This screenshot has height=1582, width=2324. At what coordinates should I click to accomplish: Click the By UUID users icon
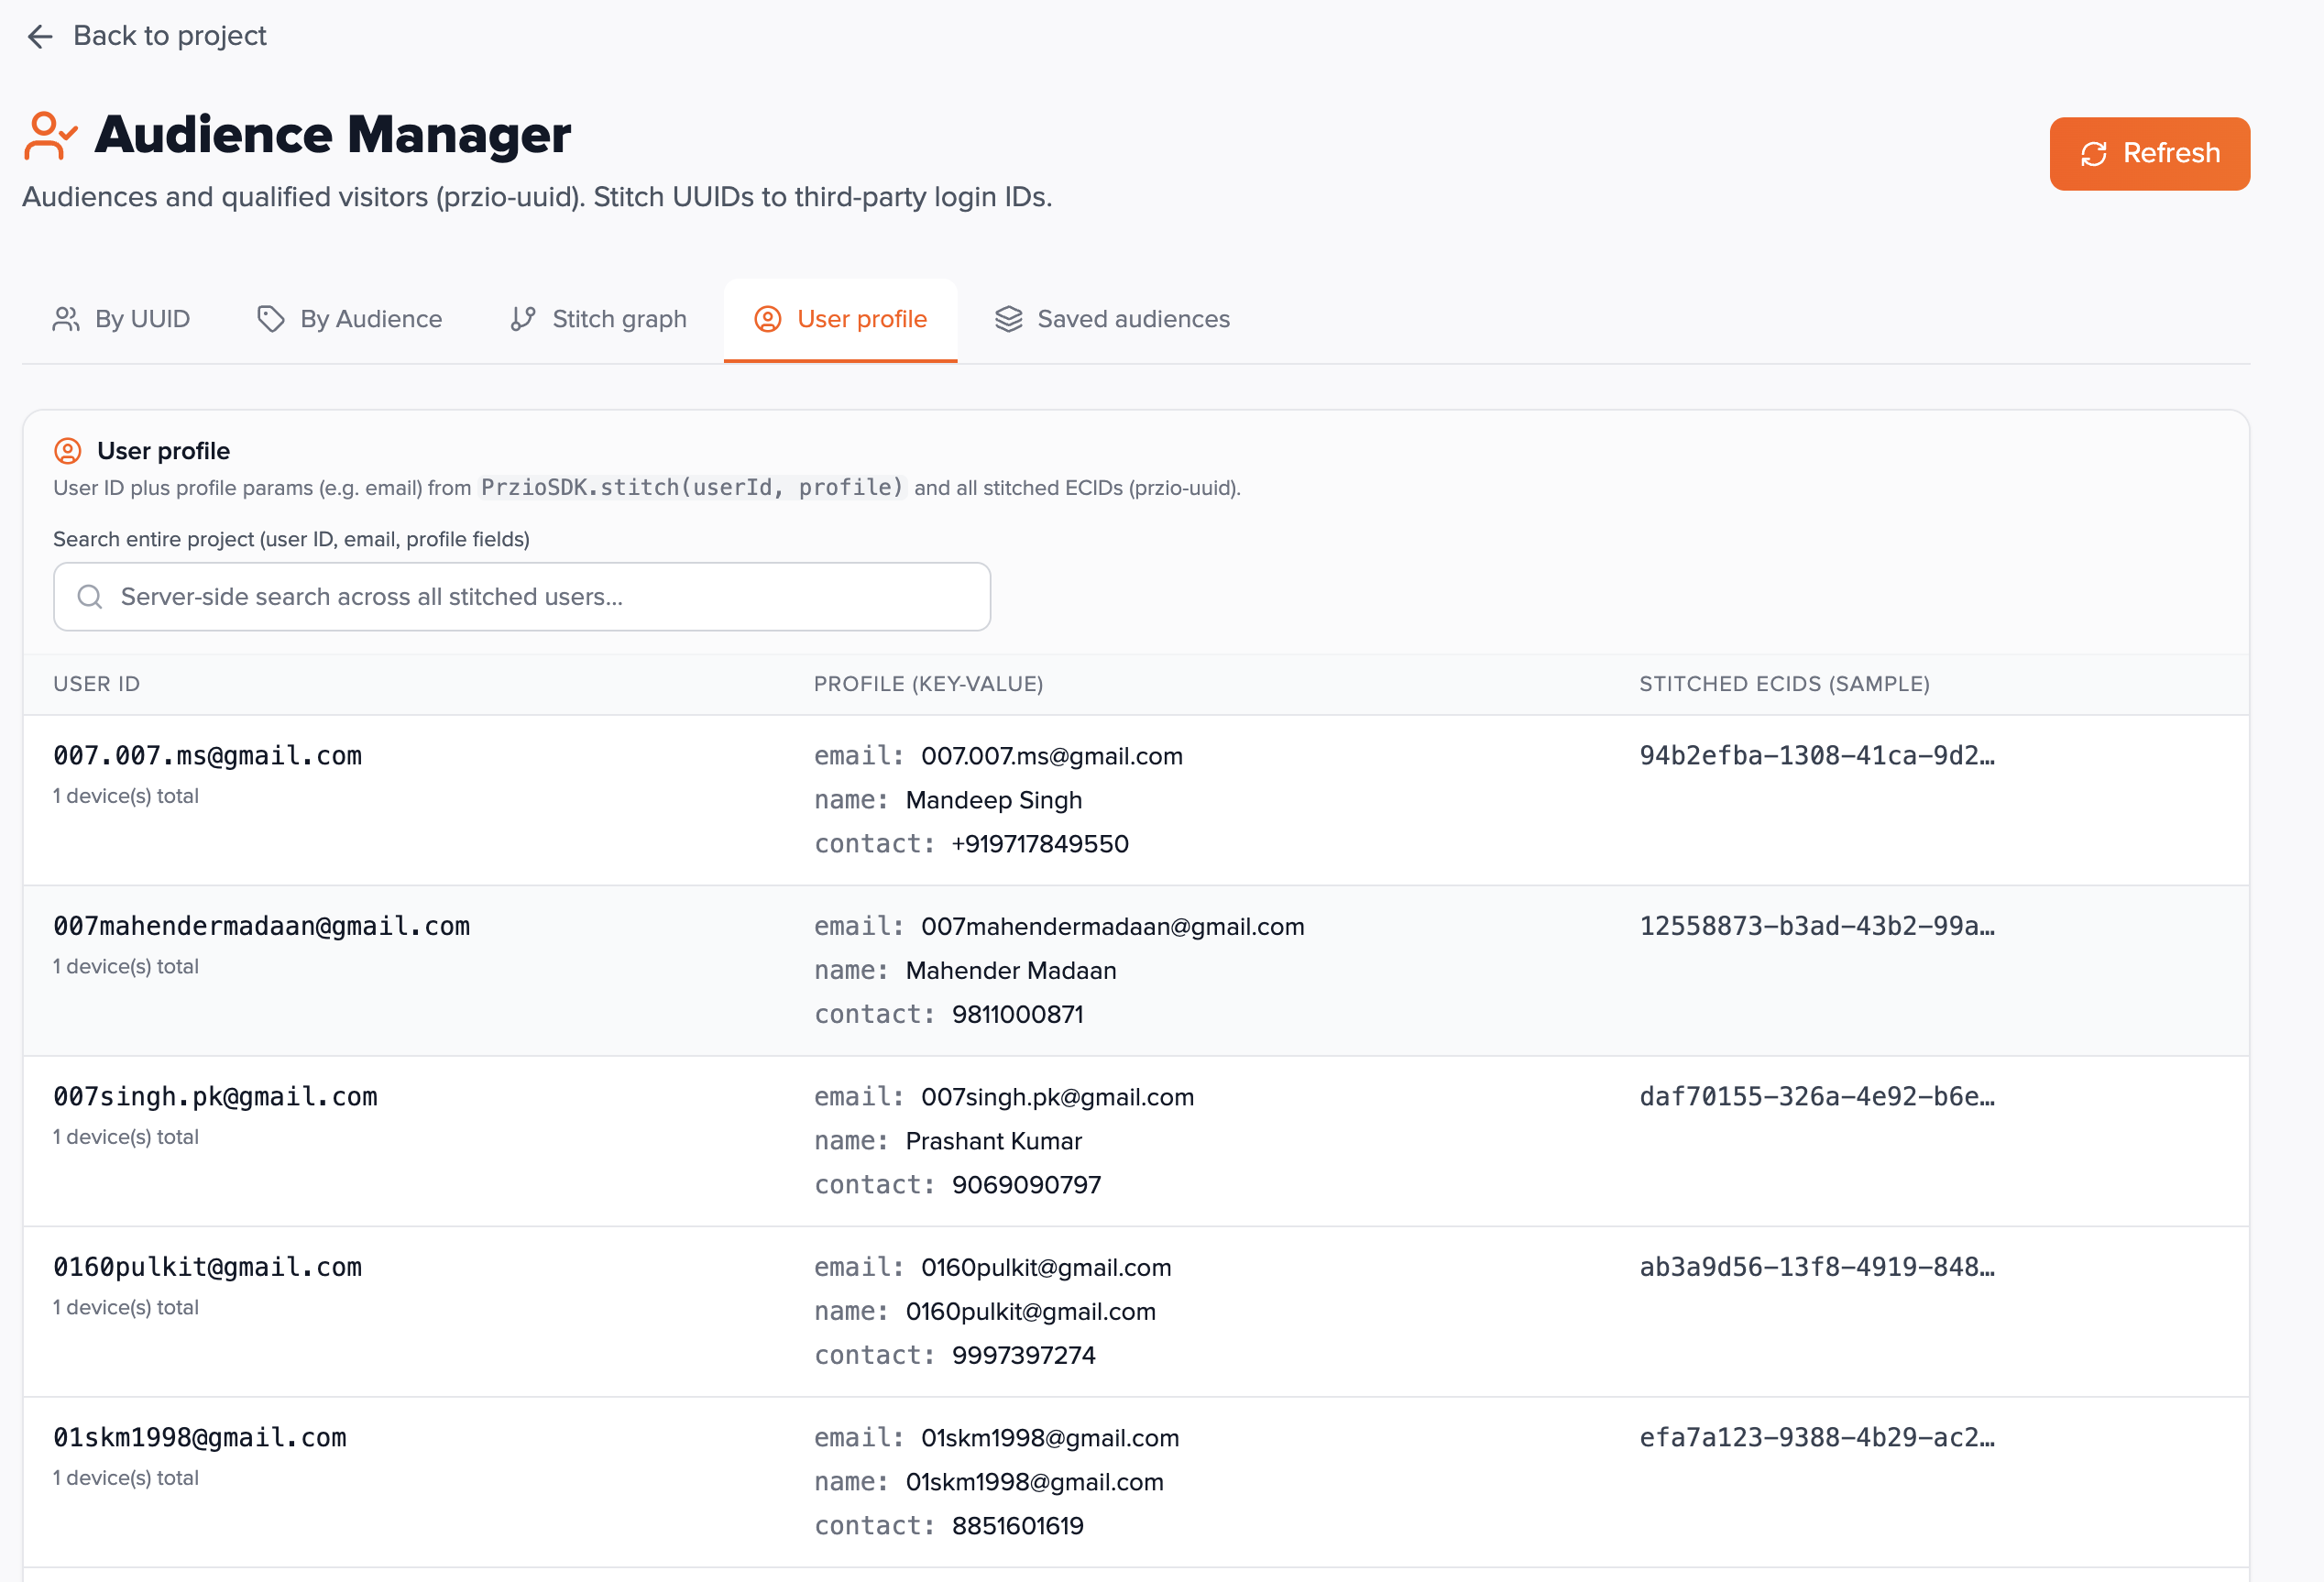(66, 319)
